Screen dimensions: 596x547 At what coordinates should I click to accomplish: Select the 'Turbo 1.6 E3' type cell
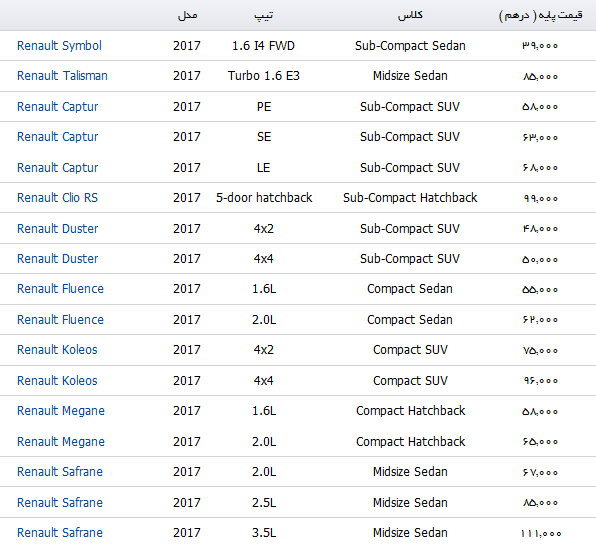[264, 76]
